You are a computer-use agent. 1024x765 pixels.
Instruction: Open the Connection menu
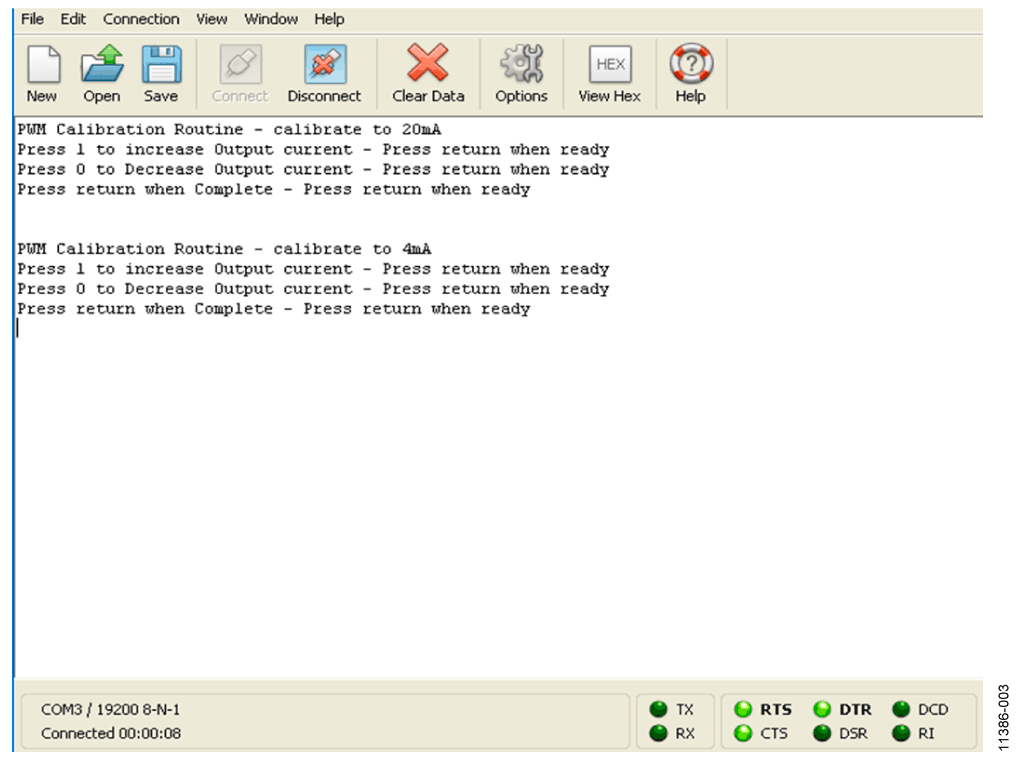141,19
